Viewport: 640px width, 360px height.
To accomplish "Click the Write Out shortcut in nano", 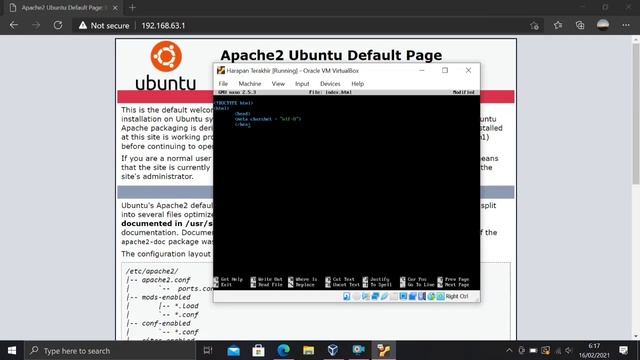I will coord(266,279).
